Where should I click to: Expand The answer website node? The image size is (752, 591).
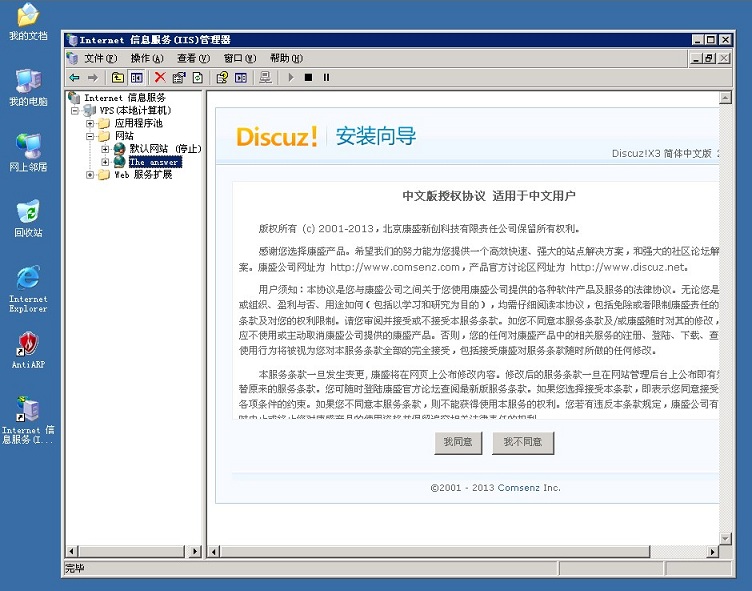coord(105,162)
